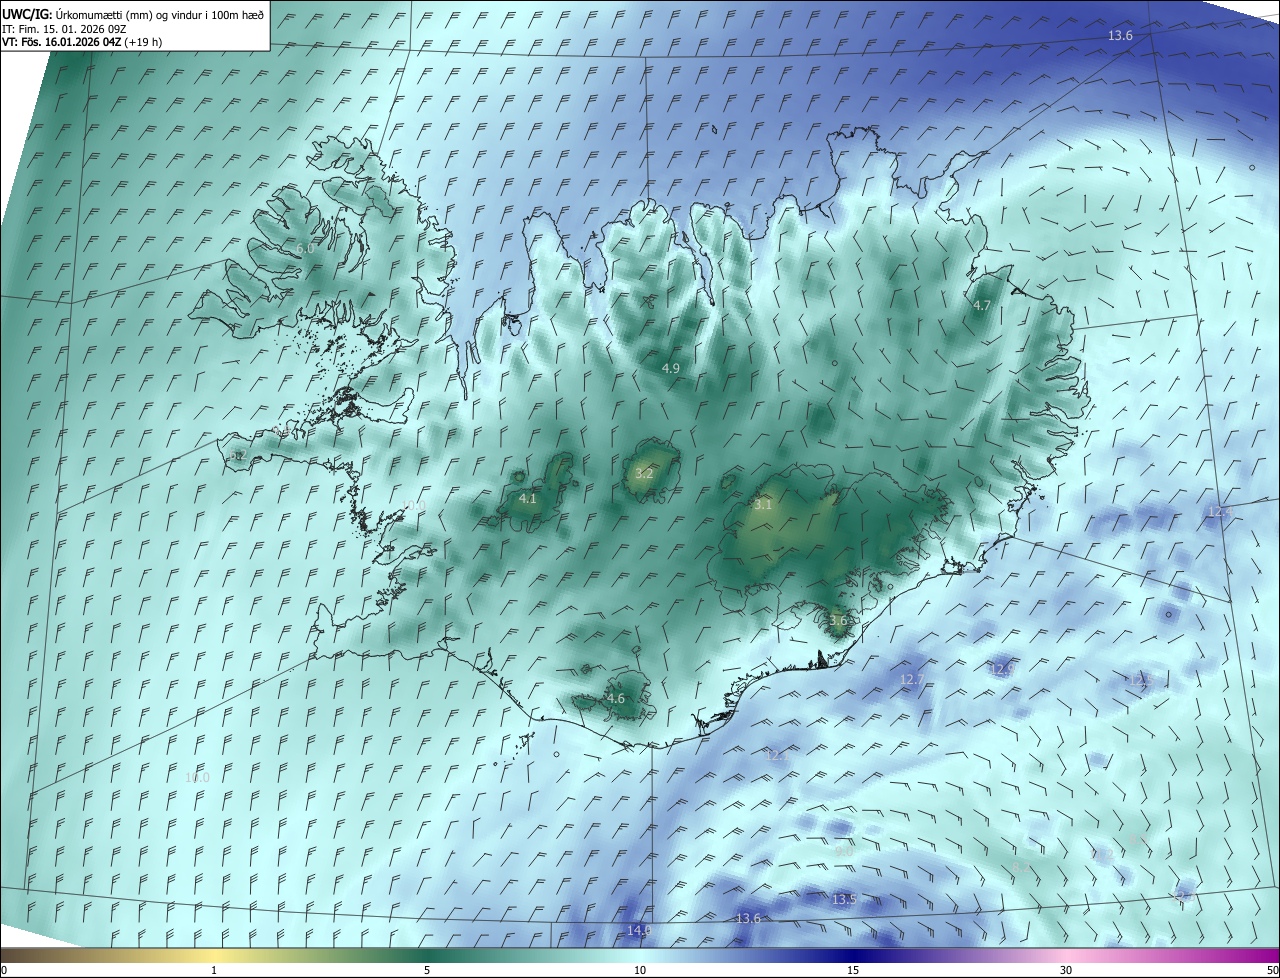
Task: Click the 4.7 value label
Action: click(982, 306)
